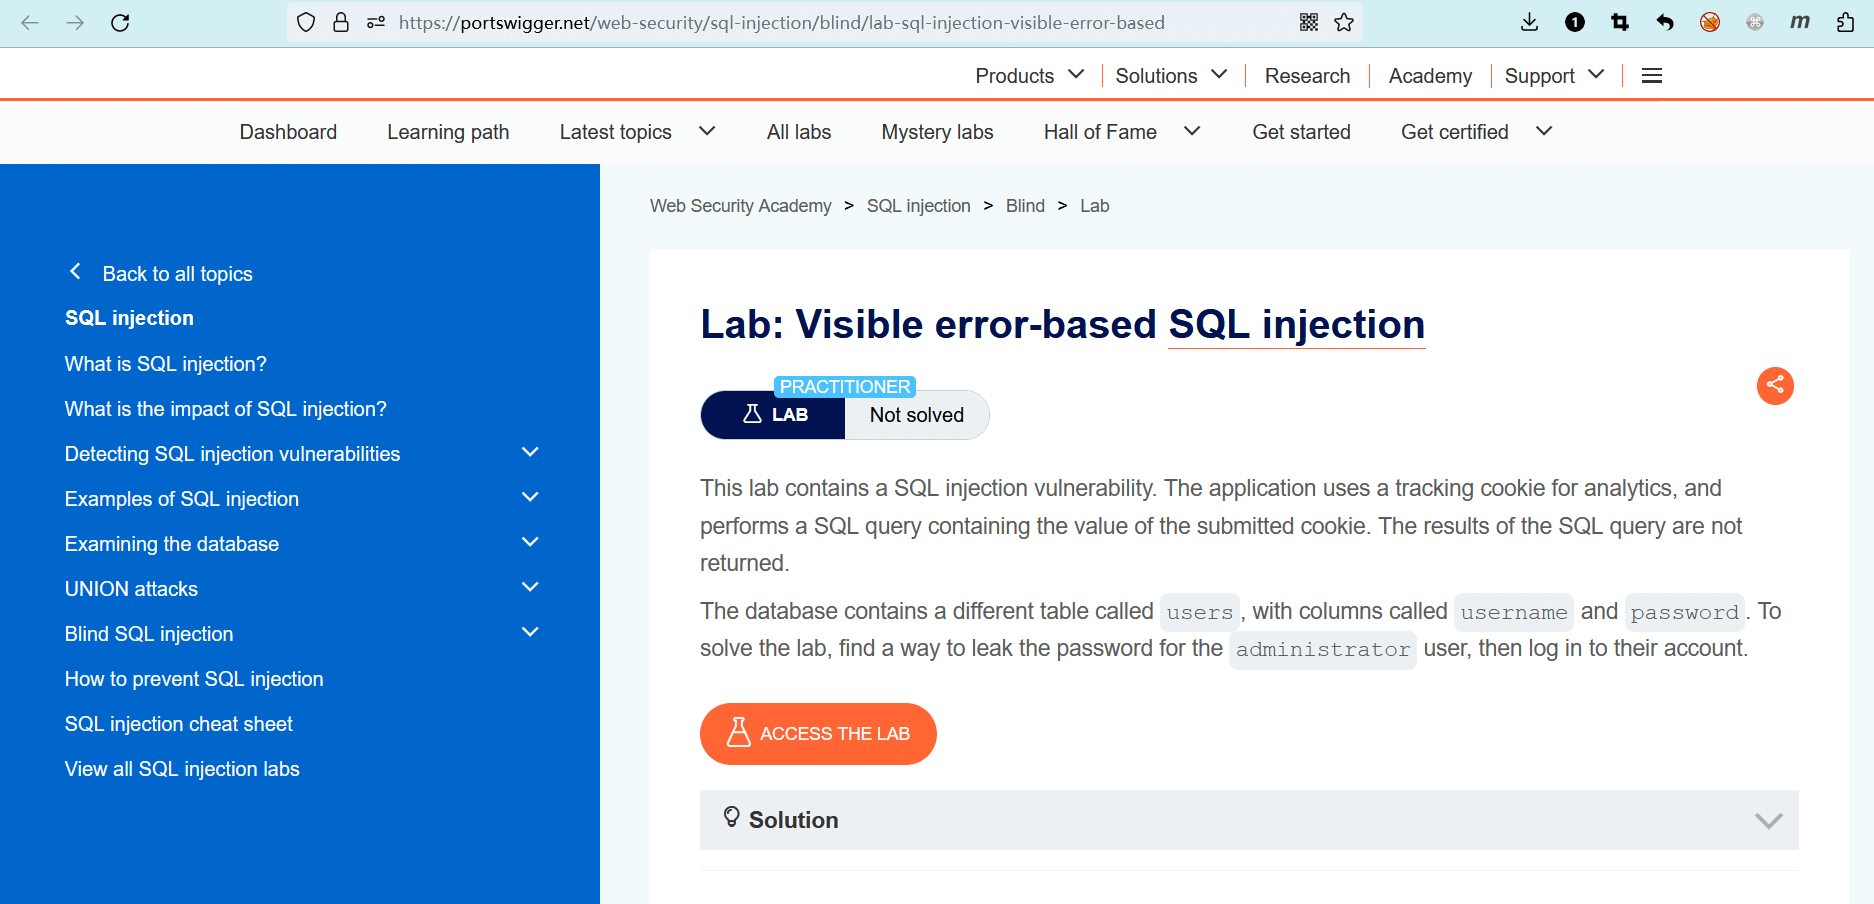The height and width of the screenshot is (904, 1874).
Task: Click the Lab breadcrumb text
Action: [x=1094, y=206]
